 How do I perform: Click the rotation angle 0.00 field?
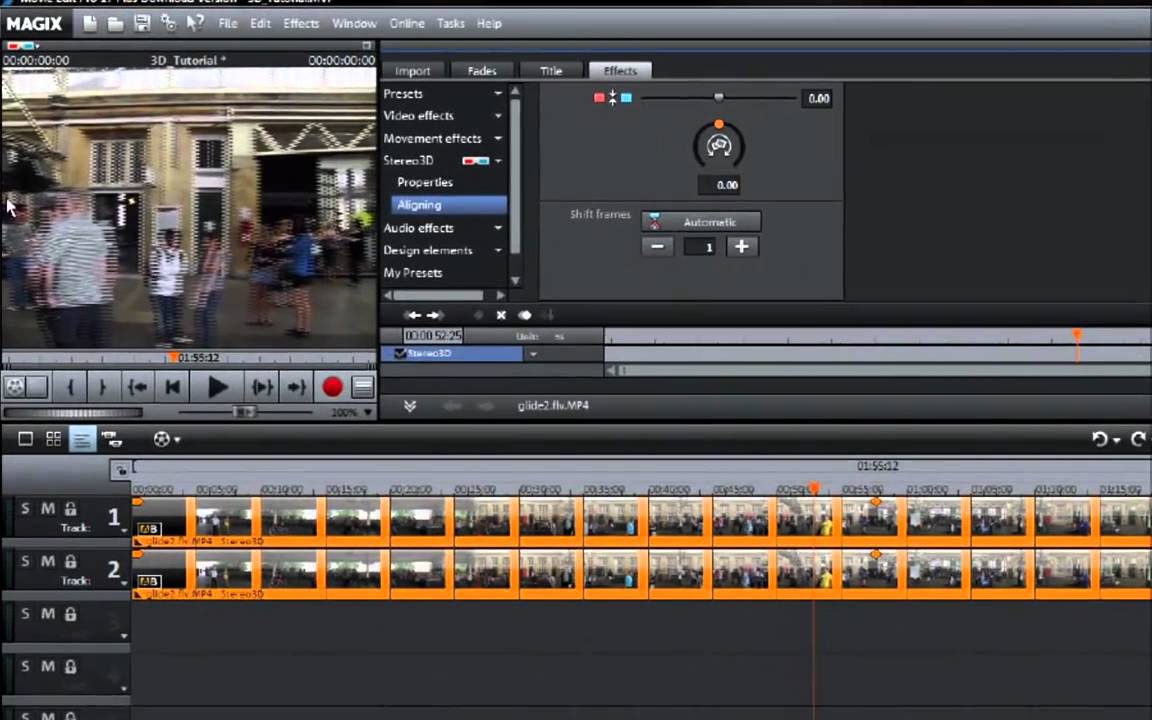[x=719, y=184]
